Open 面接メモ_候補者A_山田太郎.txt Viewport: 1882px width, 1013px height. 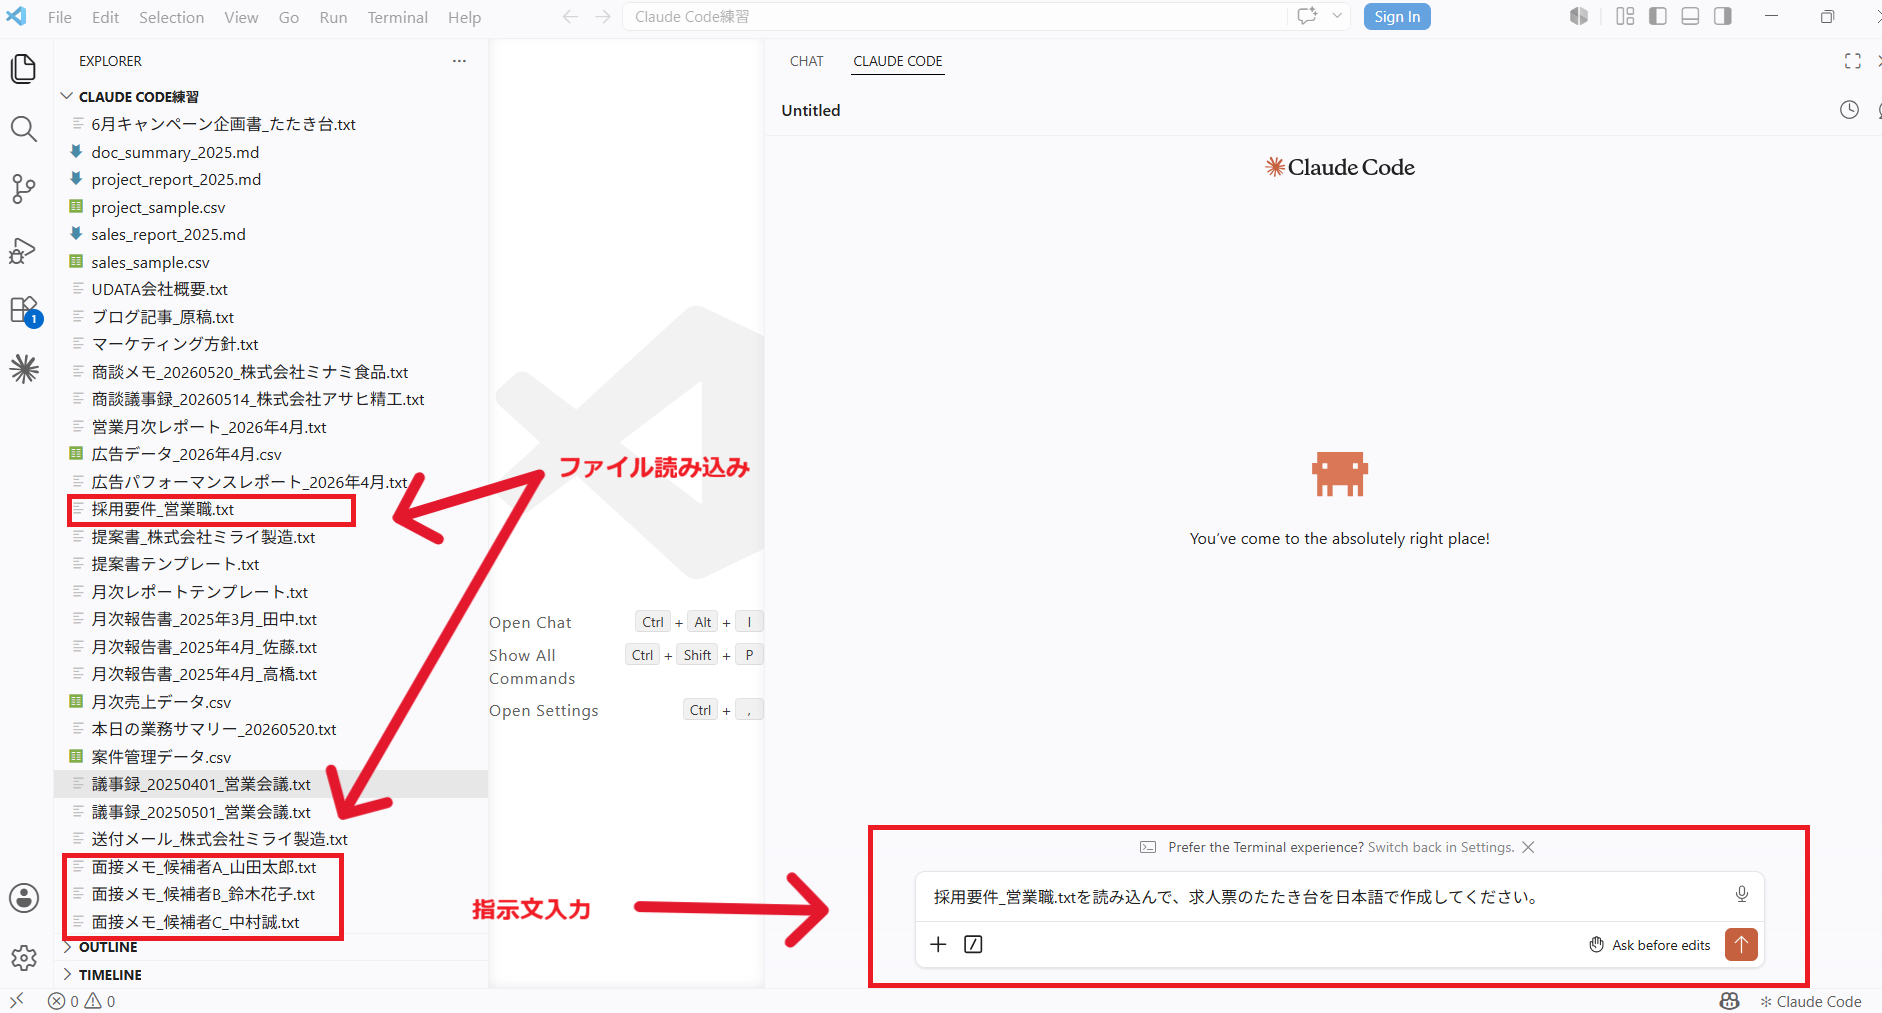(271, 867)
